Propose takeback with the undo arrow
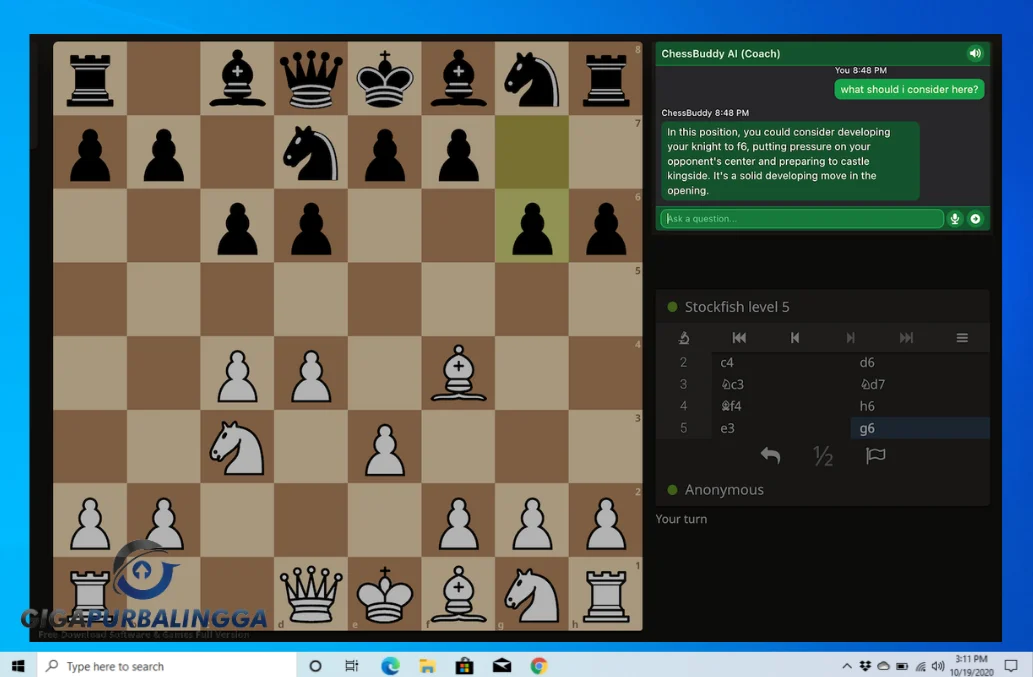The height and width of the screenshot is (677, 1033). [770, 455]
